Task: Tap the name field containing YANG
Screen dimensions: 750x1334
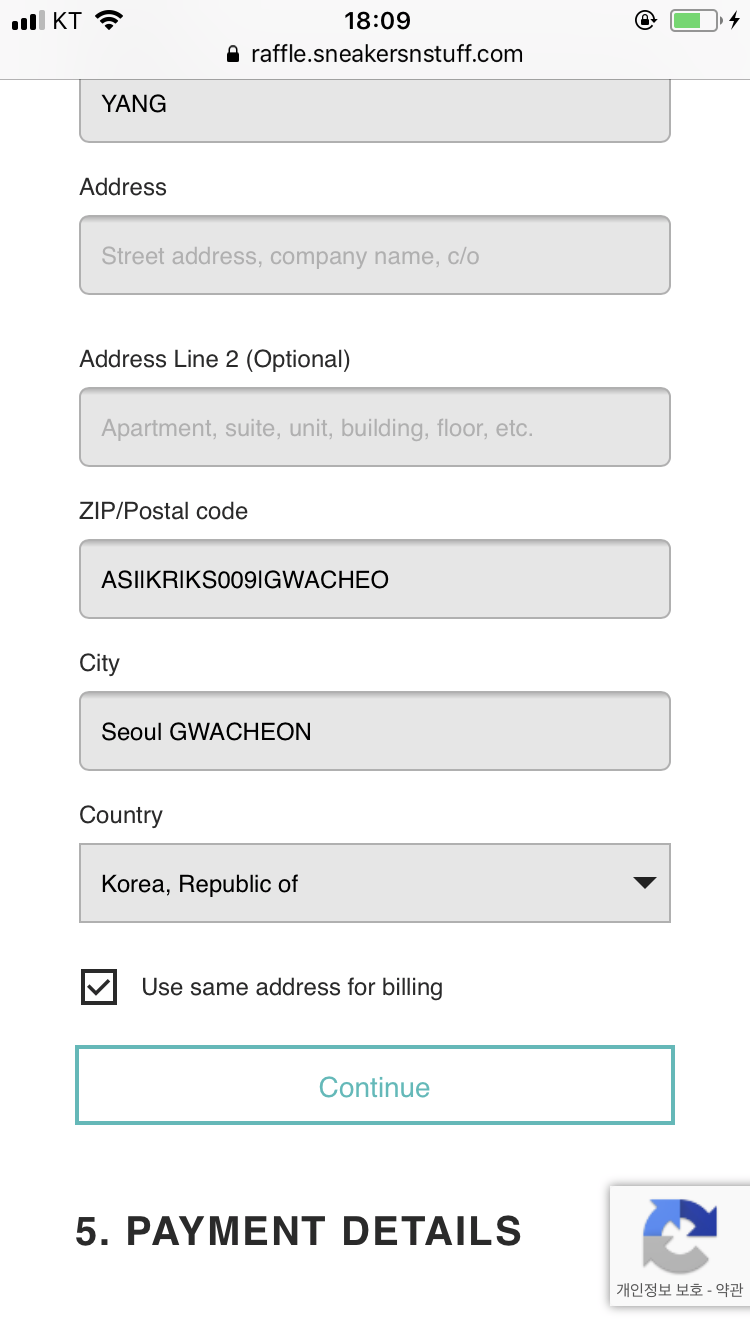Action: click(375, 110)
